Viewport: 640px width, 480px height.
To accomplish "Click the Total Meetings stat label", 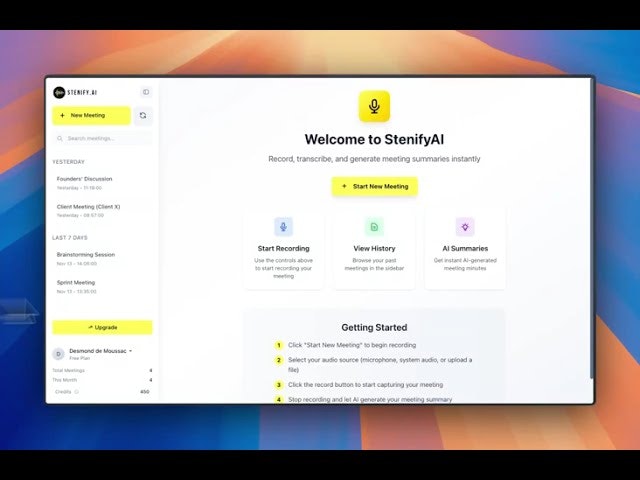I will [x=69, y=371].
